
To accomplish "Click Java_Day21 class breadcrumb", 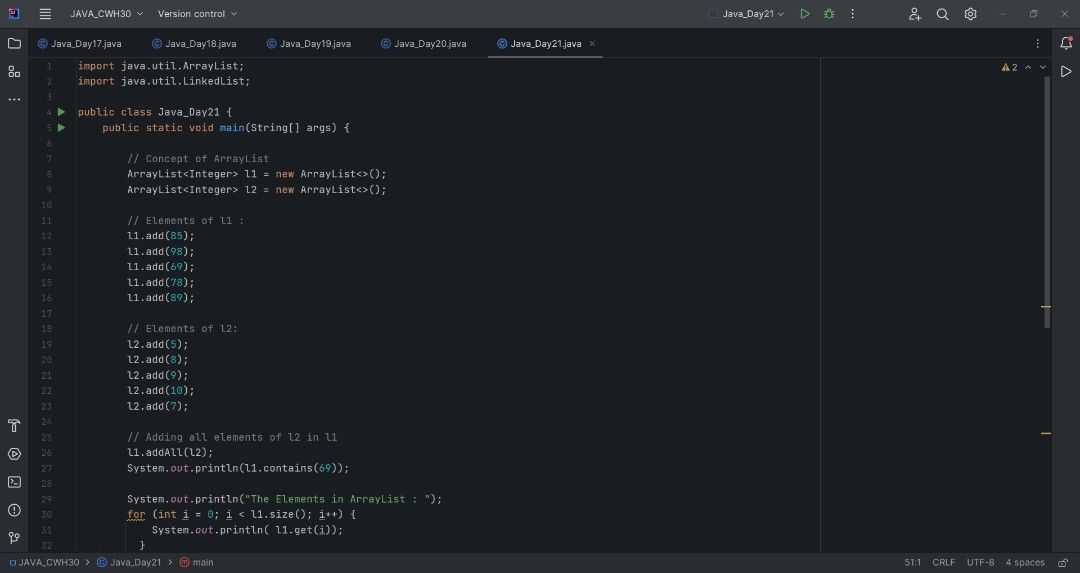I will point(129,563).
